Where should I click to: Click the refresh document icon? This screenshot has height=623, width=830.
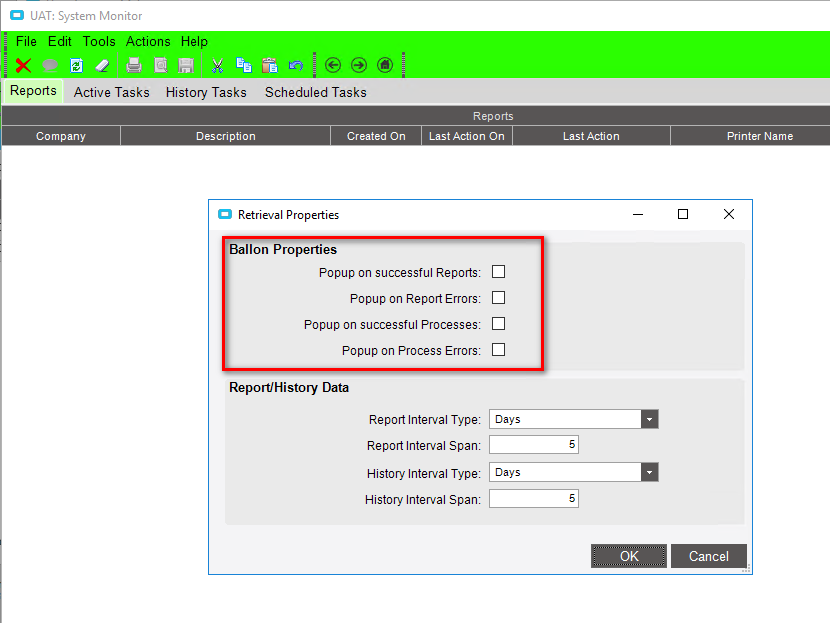click(77, 66)
